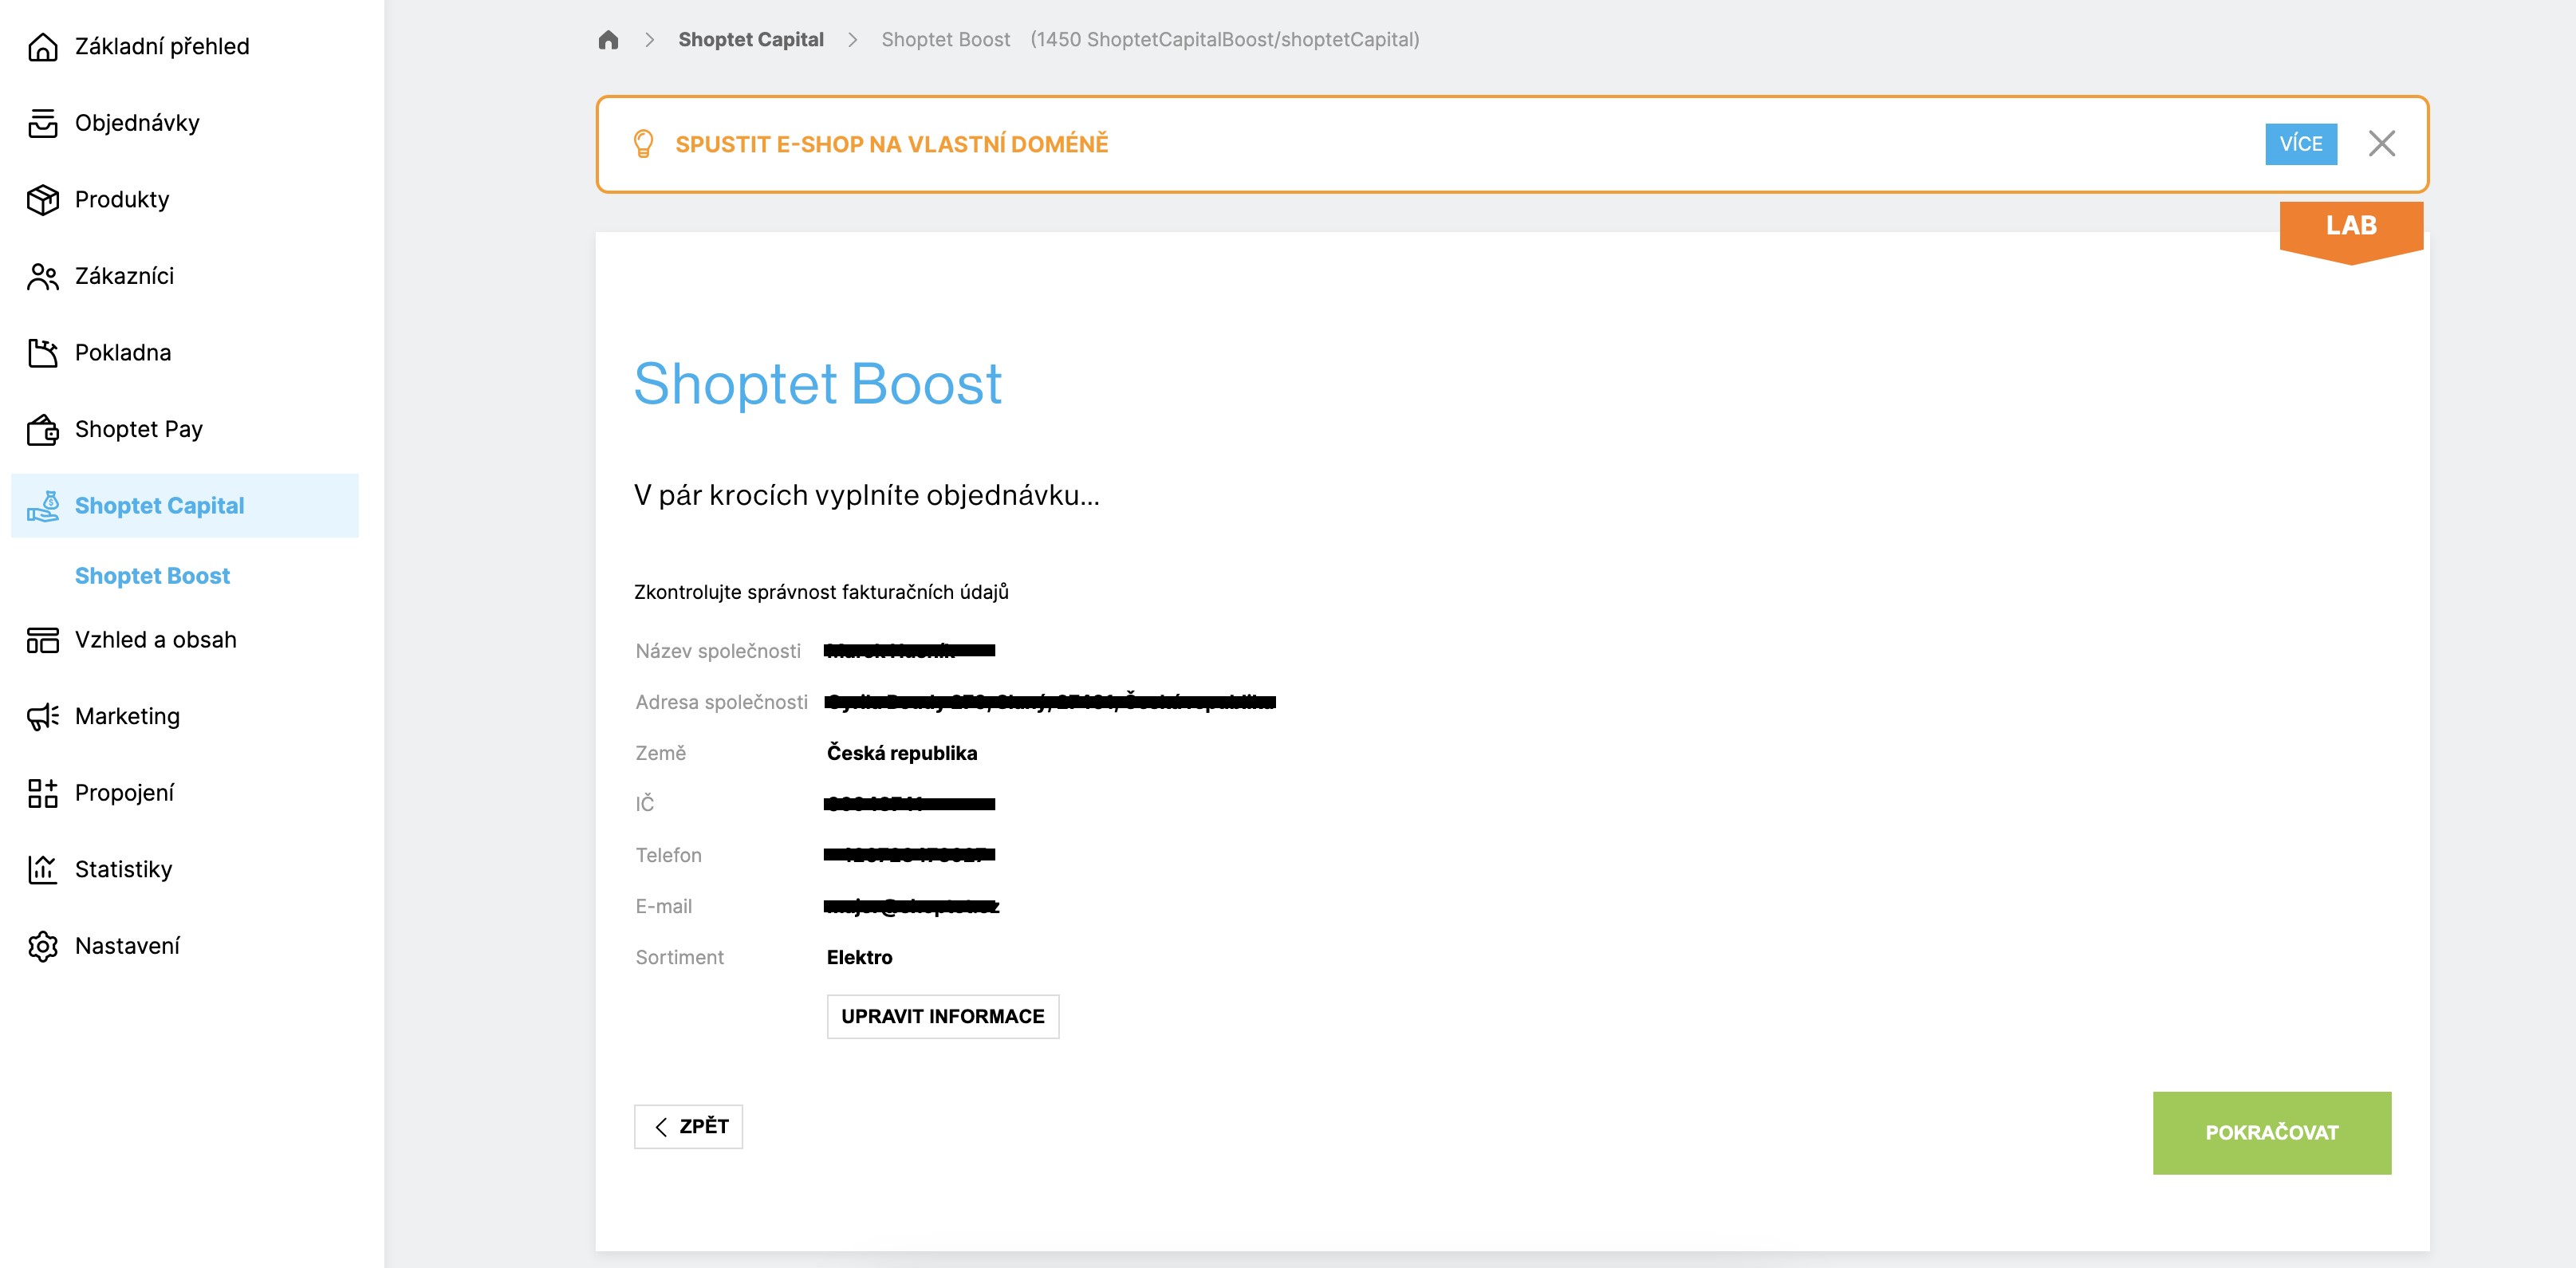Click the Shoptet Pay wallet icon

tap(42, 429)
